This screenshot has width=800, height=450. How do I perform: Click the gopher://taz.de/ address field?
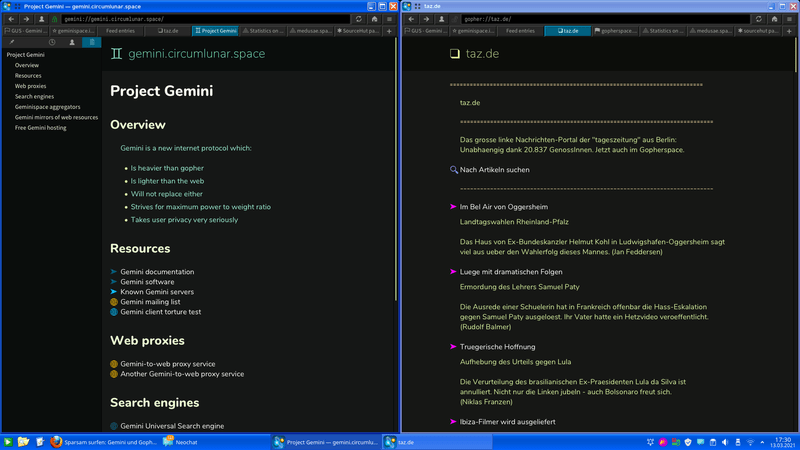(x=606, y=19)
